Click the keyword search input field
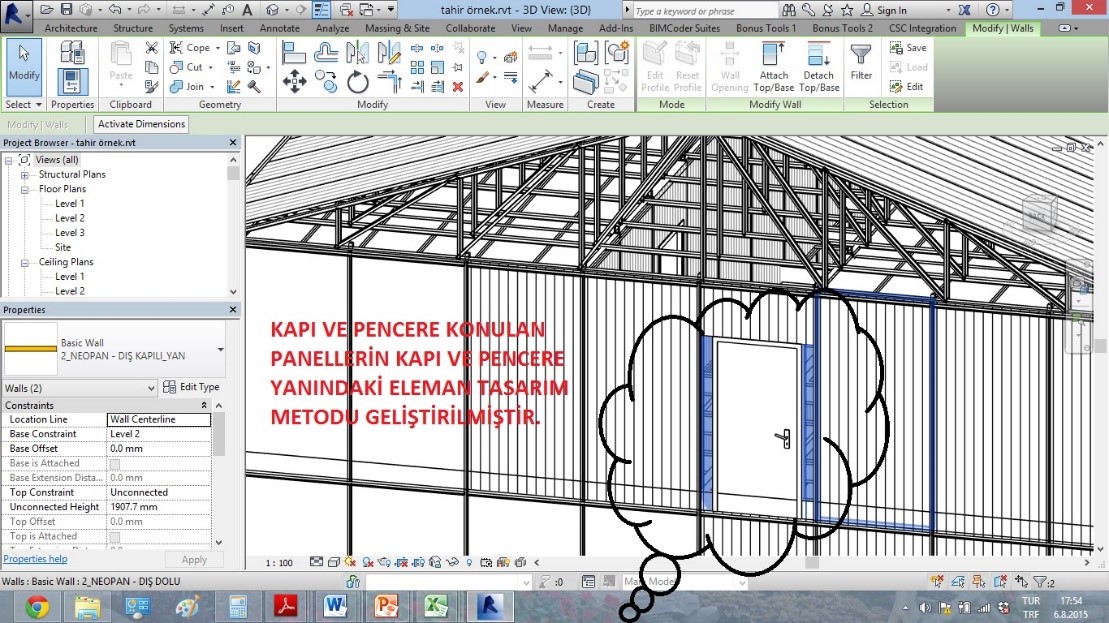Screen dimensions: 1109x623 pos(702,10)
